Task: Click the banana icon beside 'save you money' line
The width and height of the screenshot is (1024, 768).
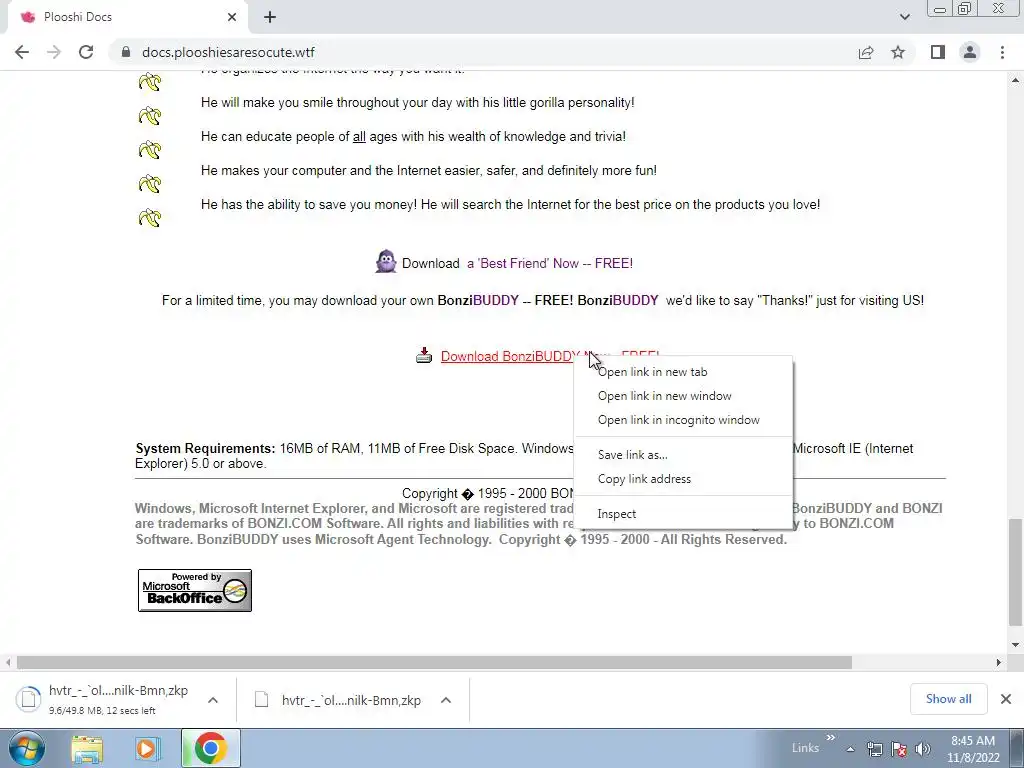Action: pos(150,217)
